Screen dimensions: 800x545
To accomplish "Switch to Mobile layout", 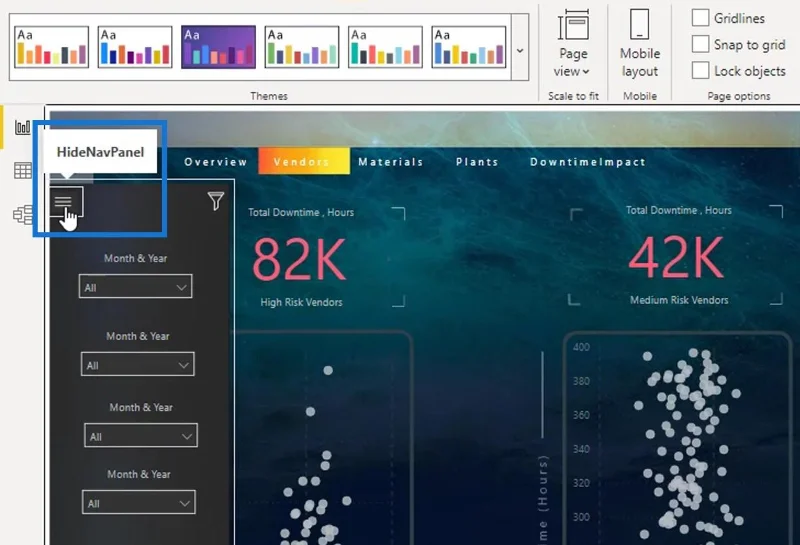I will [x=640, y=44].
